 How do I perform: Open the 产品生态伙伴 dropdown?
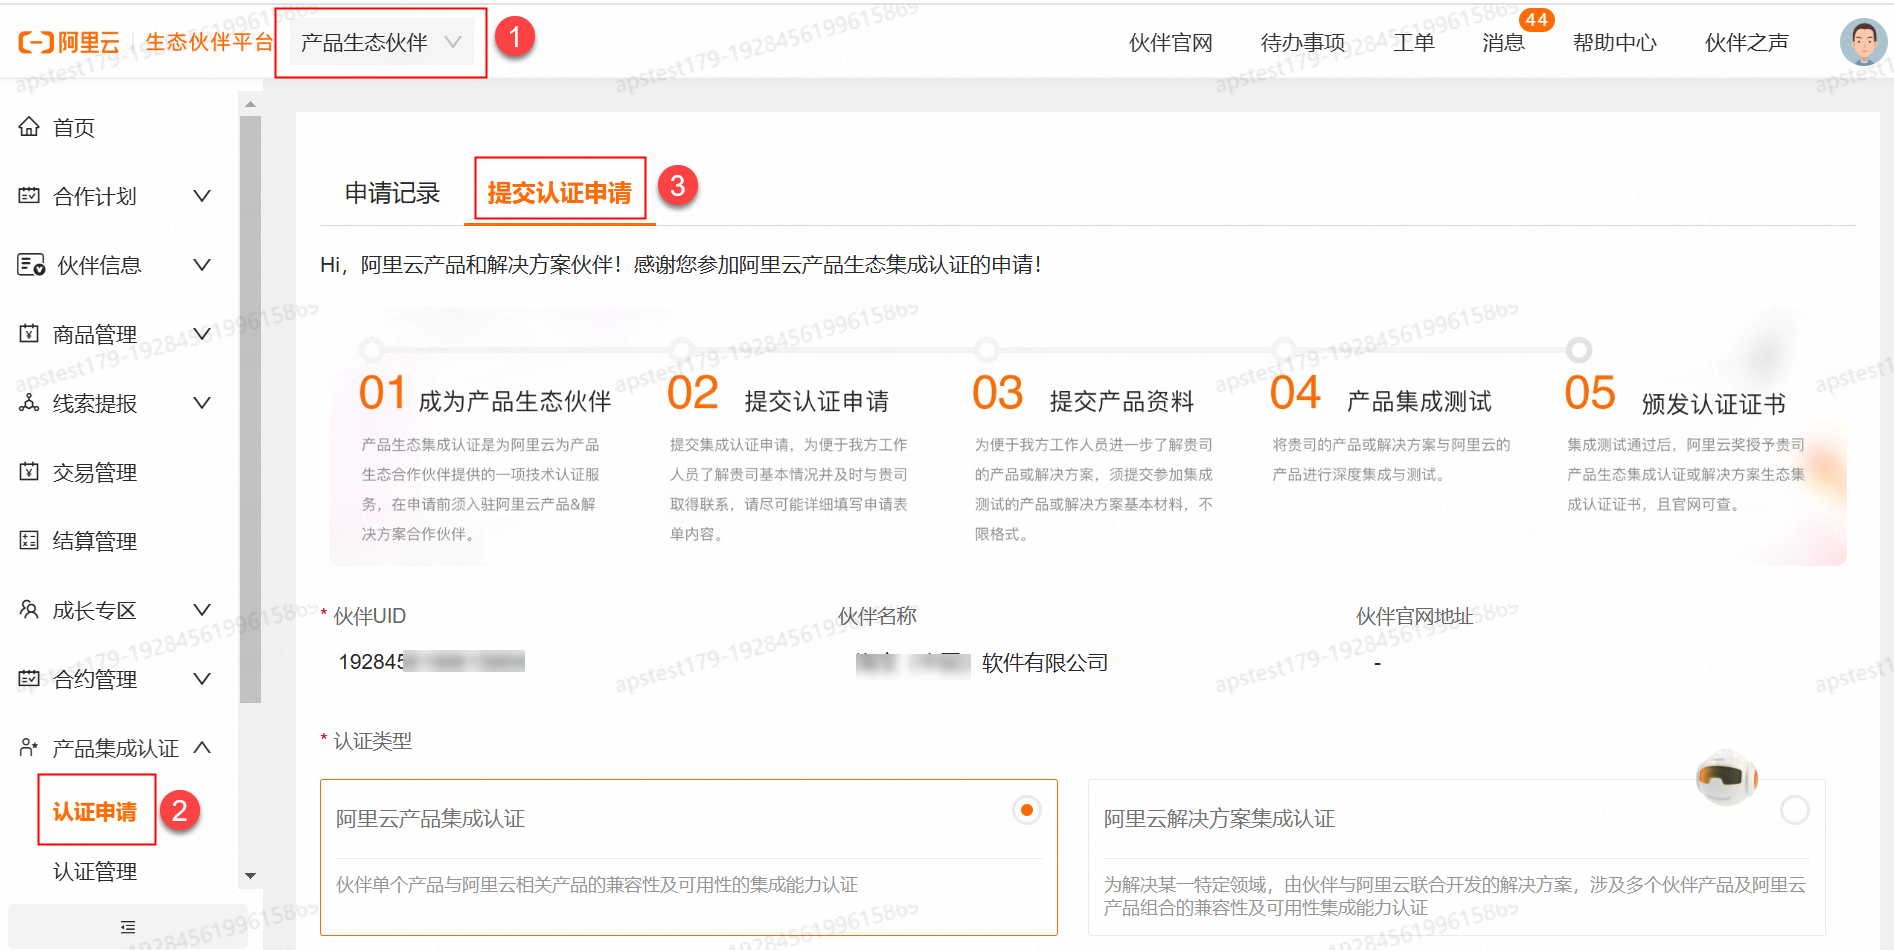pos(382,43)
